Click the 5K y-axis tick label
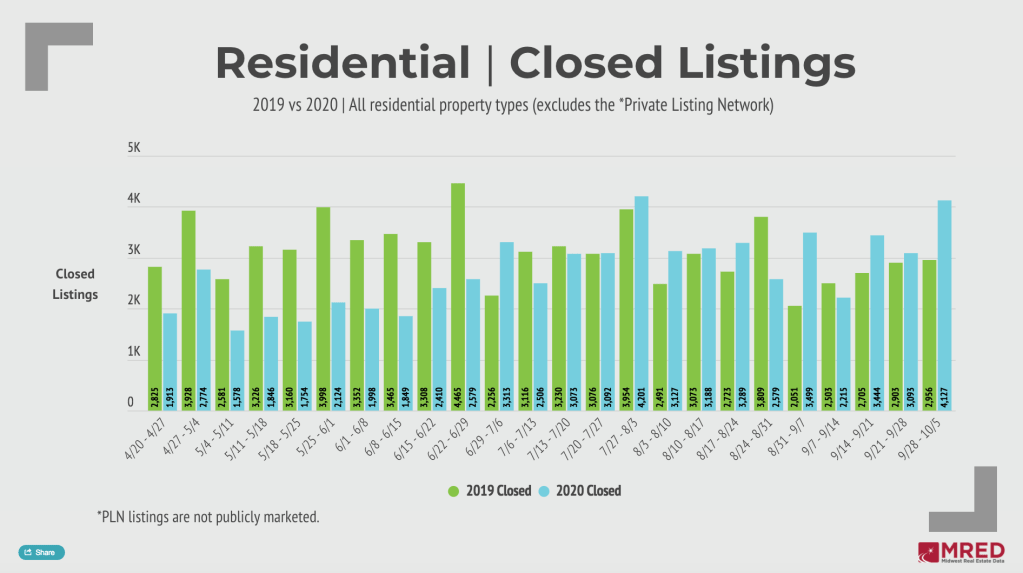This screenshot has width=1023, height=573. click(x=134, y=149)
